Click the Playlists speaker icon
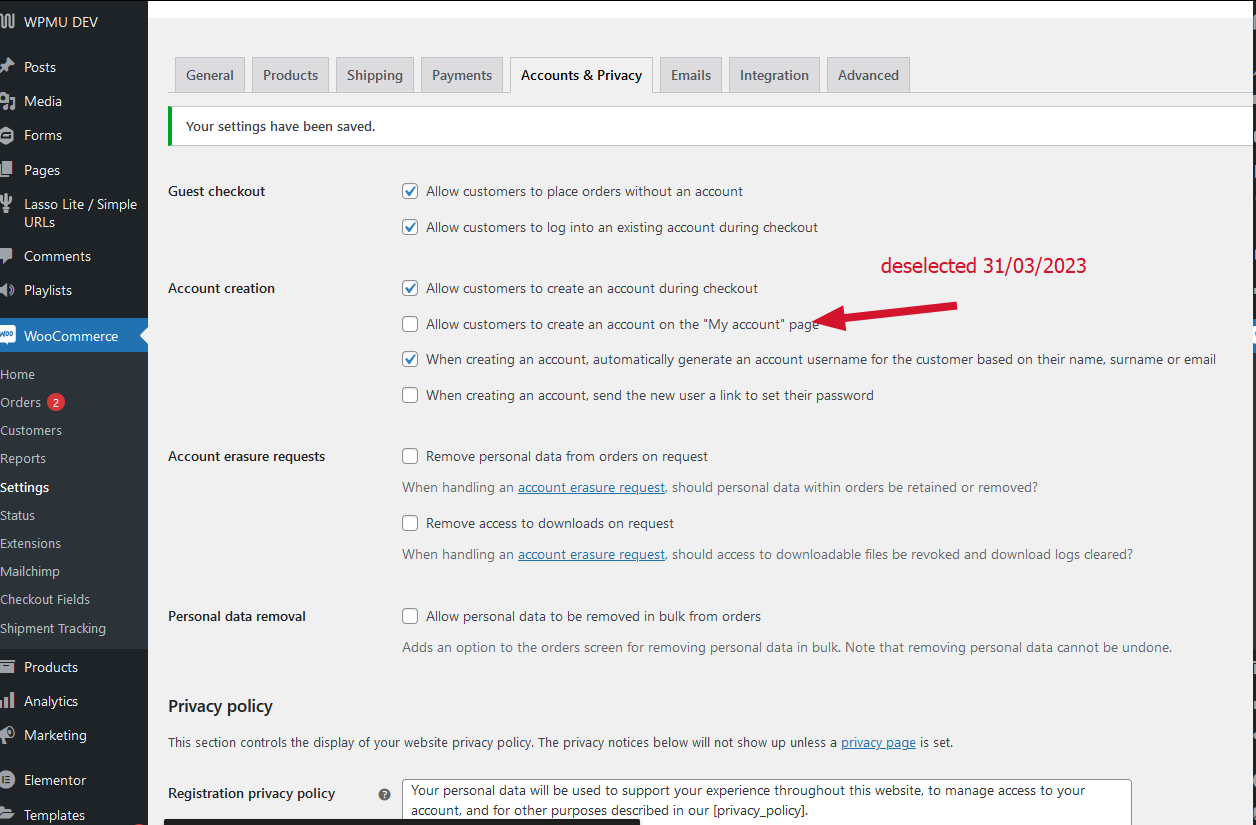 pos(8,290)
